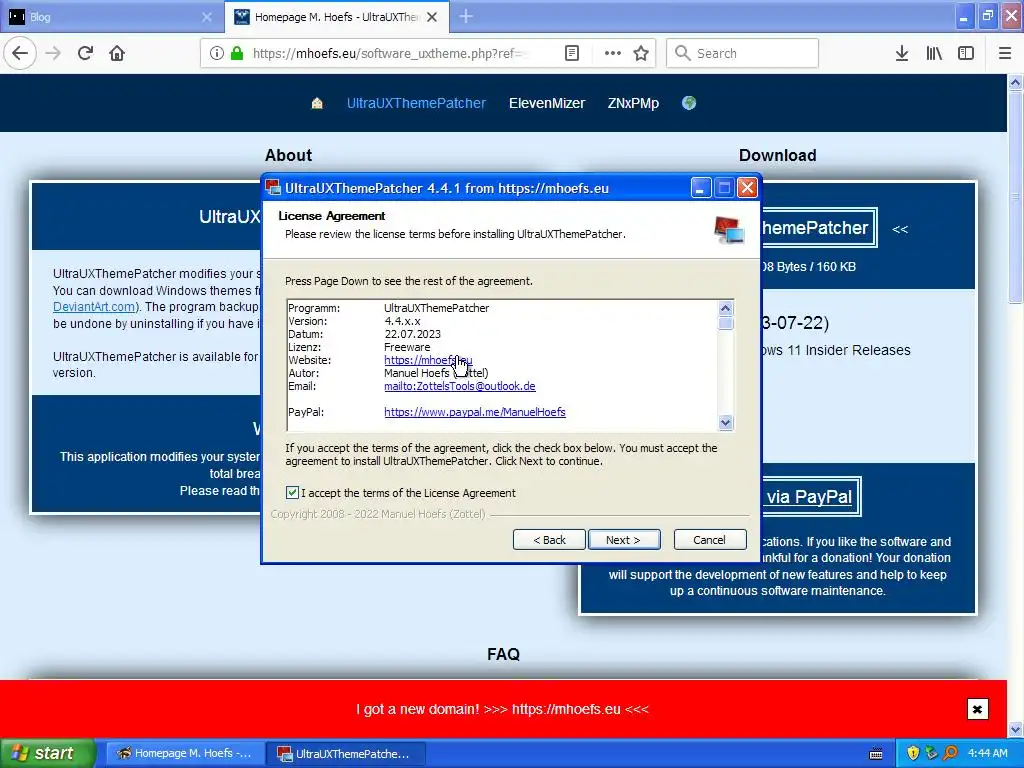
Task: Close the Homepage M. Hoefs tab
Action: coord(432,17)
